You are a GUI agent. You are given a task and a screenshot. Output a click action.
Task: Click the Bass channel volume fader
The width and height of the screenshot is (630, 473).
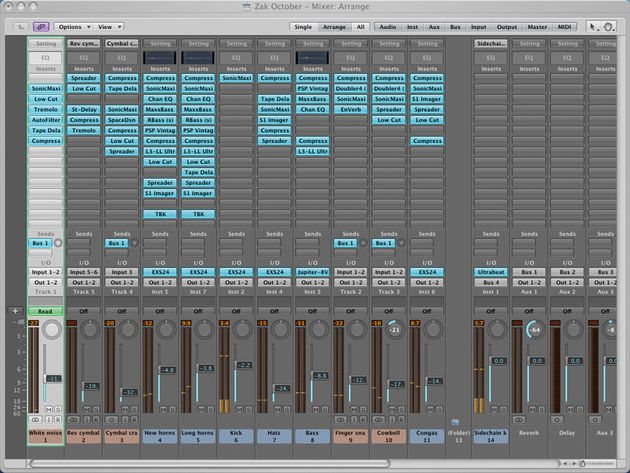coord(319,376)
